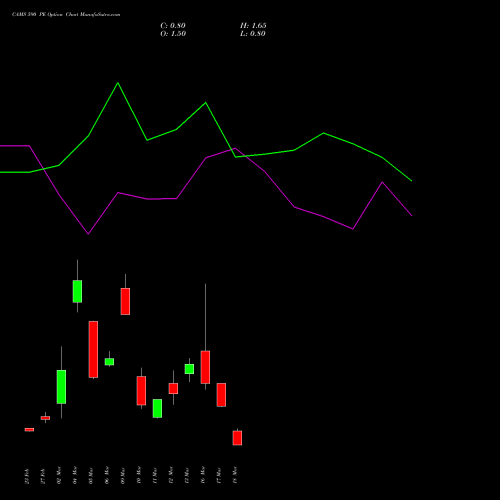Click the green candlestick for 13 Mar
Screen dimensions: 500x500
pyautogui.click(x=189, y=369)
